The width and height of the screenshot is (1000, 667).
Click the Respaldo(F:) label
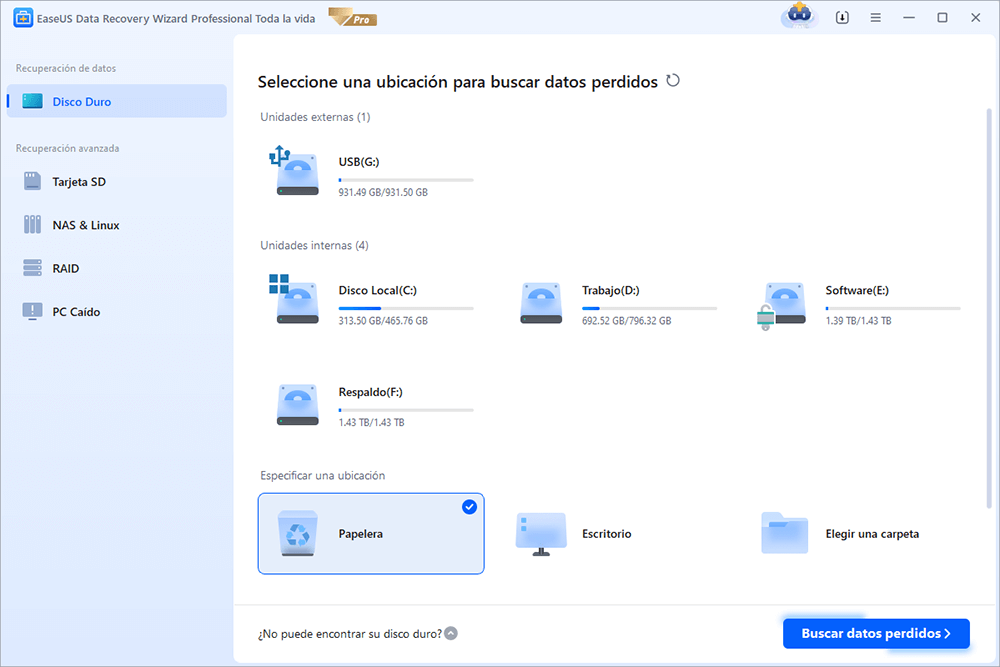click(x=371, y=392)
